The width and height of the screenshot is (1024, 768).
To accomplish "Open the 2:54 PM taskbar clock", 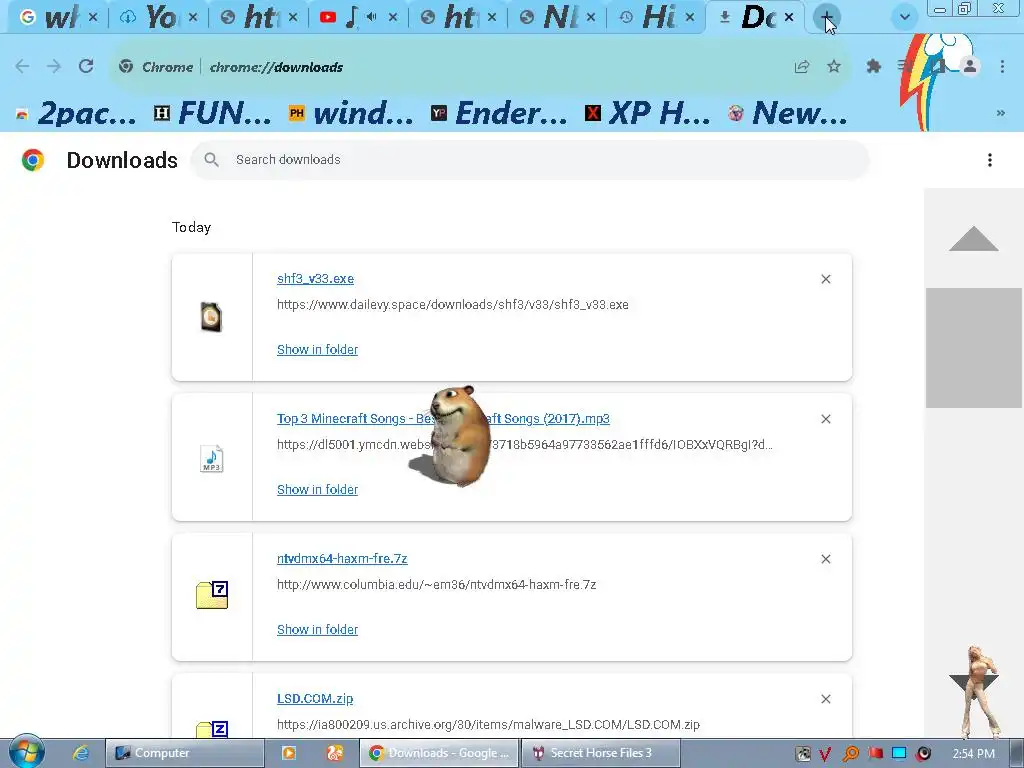I will click(974, 754).
